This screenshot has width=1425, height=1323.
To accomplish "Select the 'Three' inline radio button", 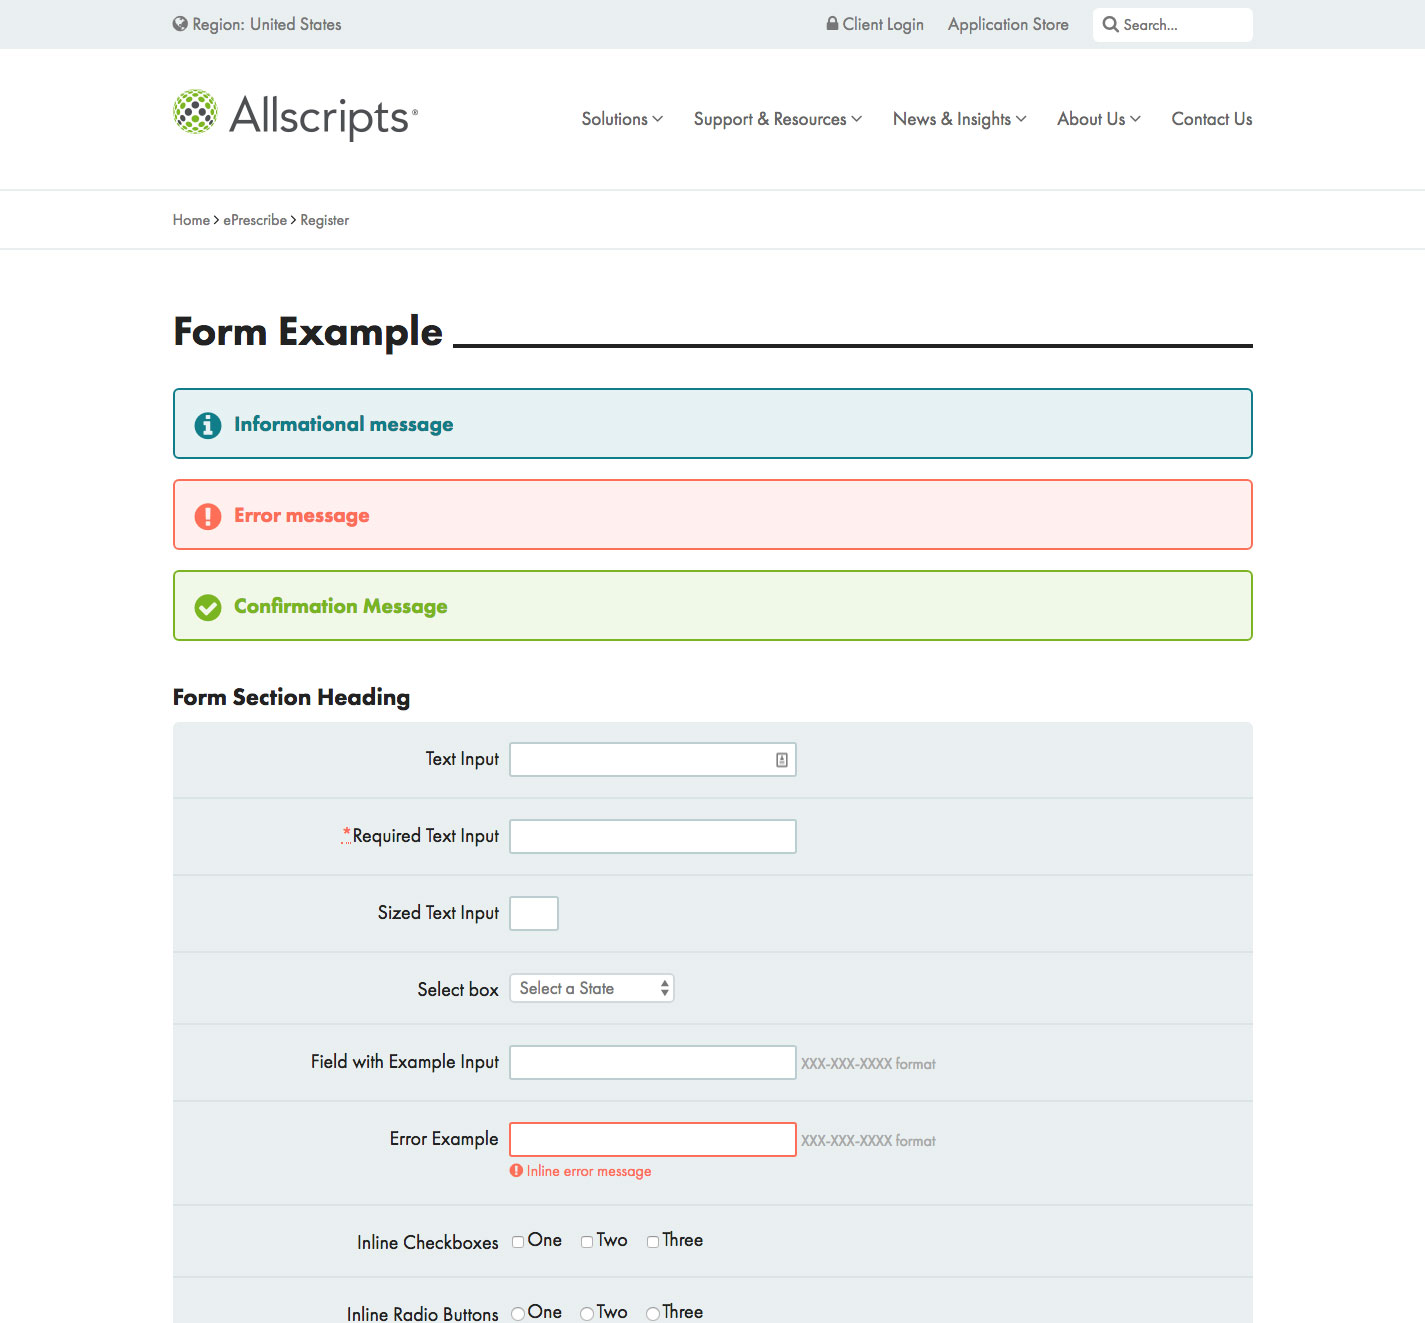I will [x=653, y=1314].
